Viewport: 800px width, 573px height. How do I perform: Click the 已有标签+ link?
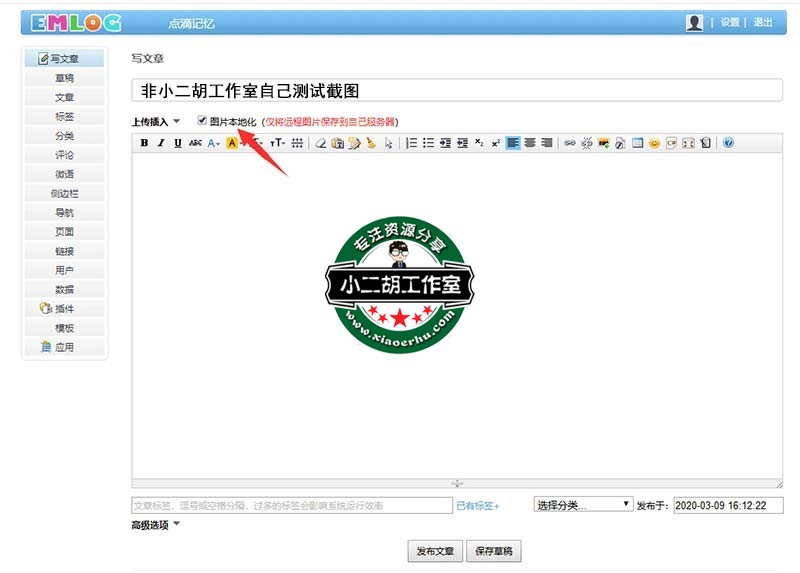477,506
